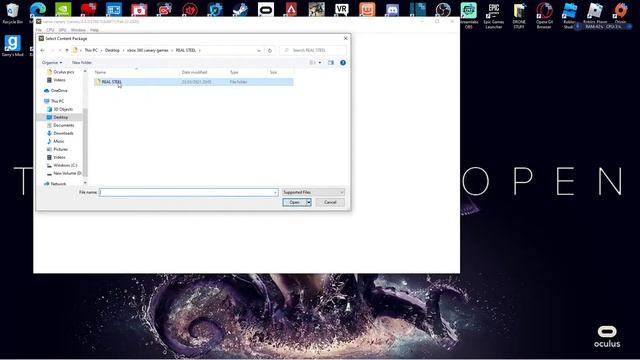Viewport: 640px width, 360px height.
Task: Go back in file dialog navigation
Action: 42,50
